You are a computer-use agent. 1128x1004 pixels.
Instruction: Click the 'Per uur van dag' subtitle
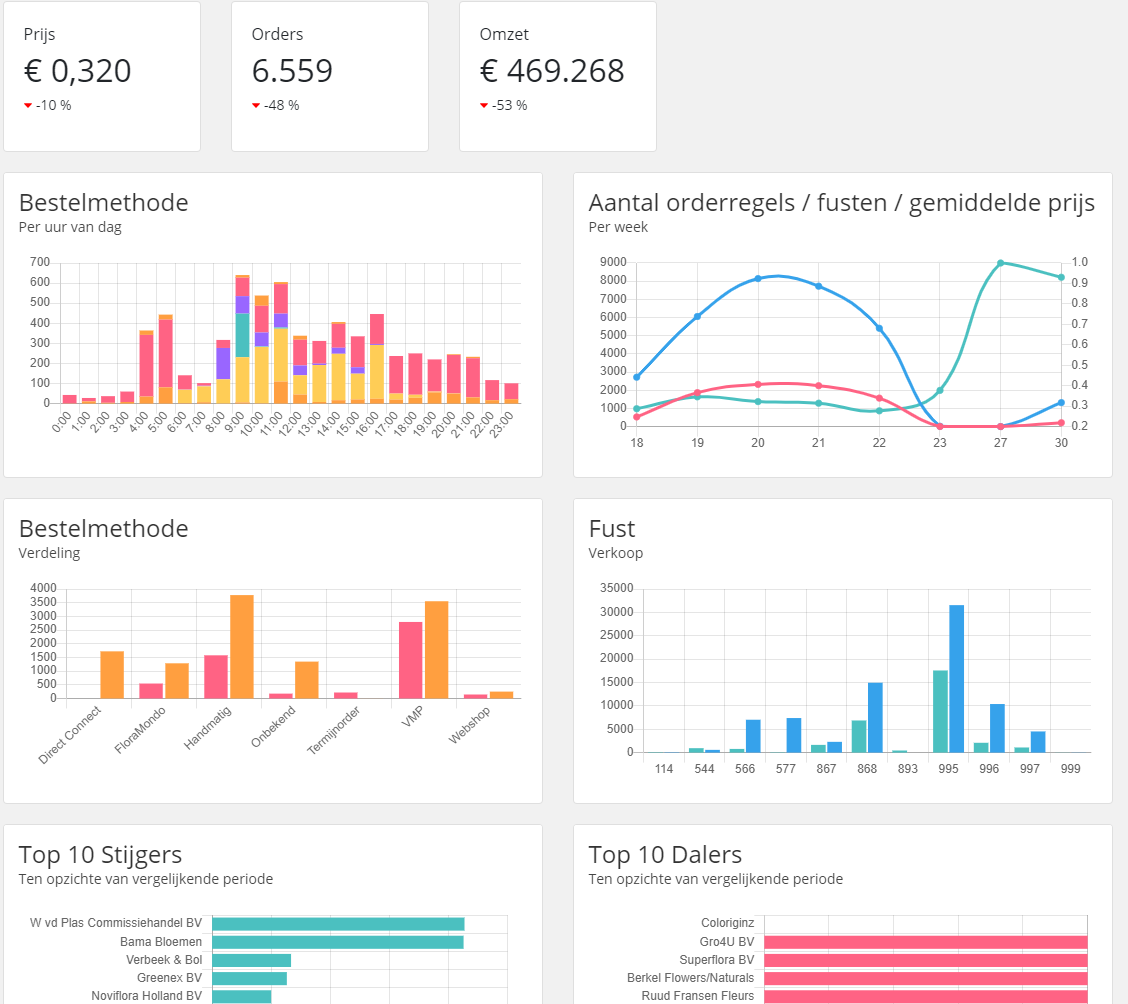(70, 227)
